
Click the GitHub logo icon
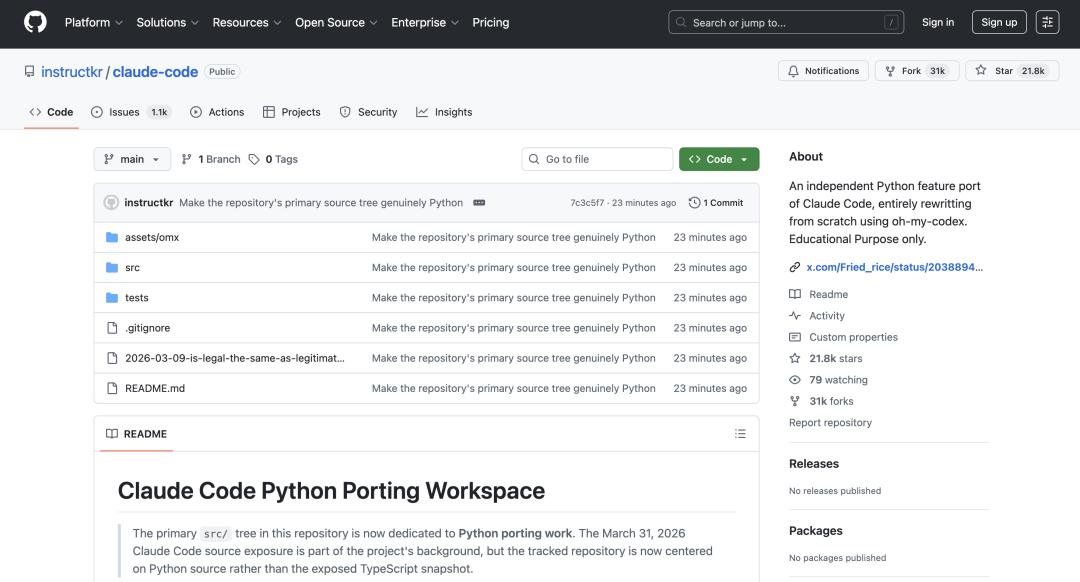point(35,22)
